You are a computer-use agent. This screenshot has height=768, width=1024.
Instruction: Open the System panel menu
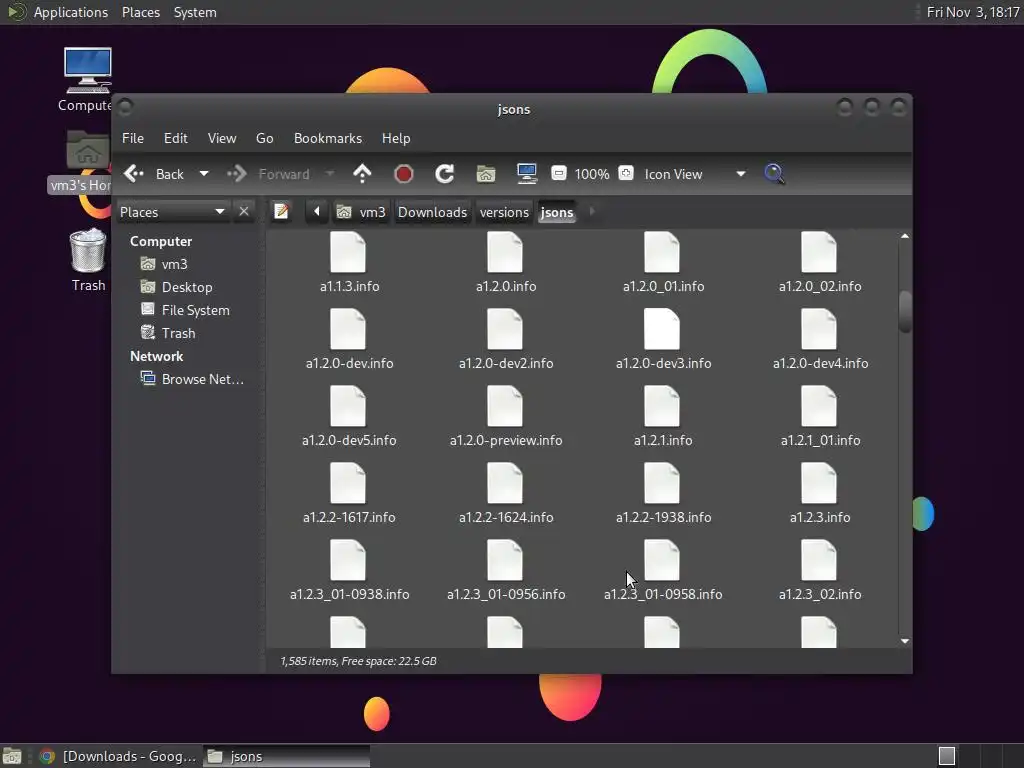tap(195, 12)
